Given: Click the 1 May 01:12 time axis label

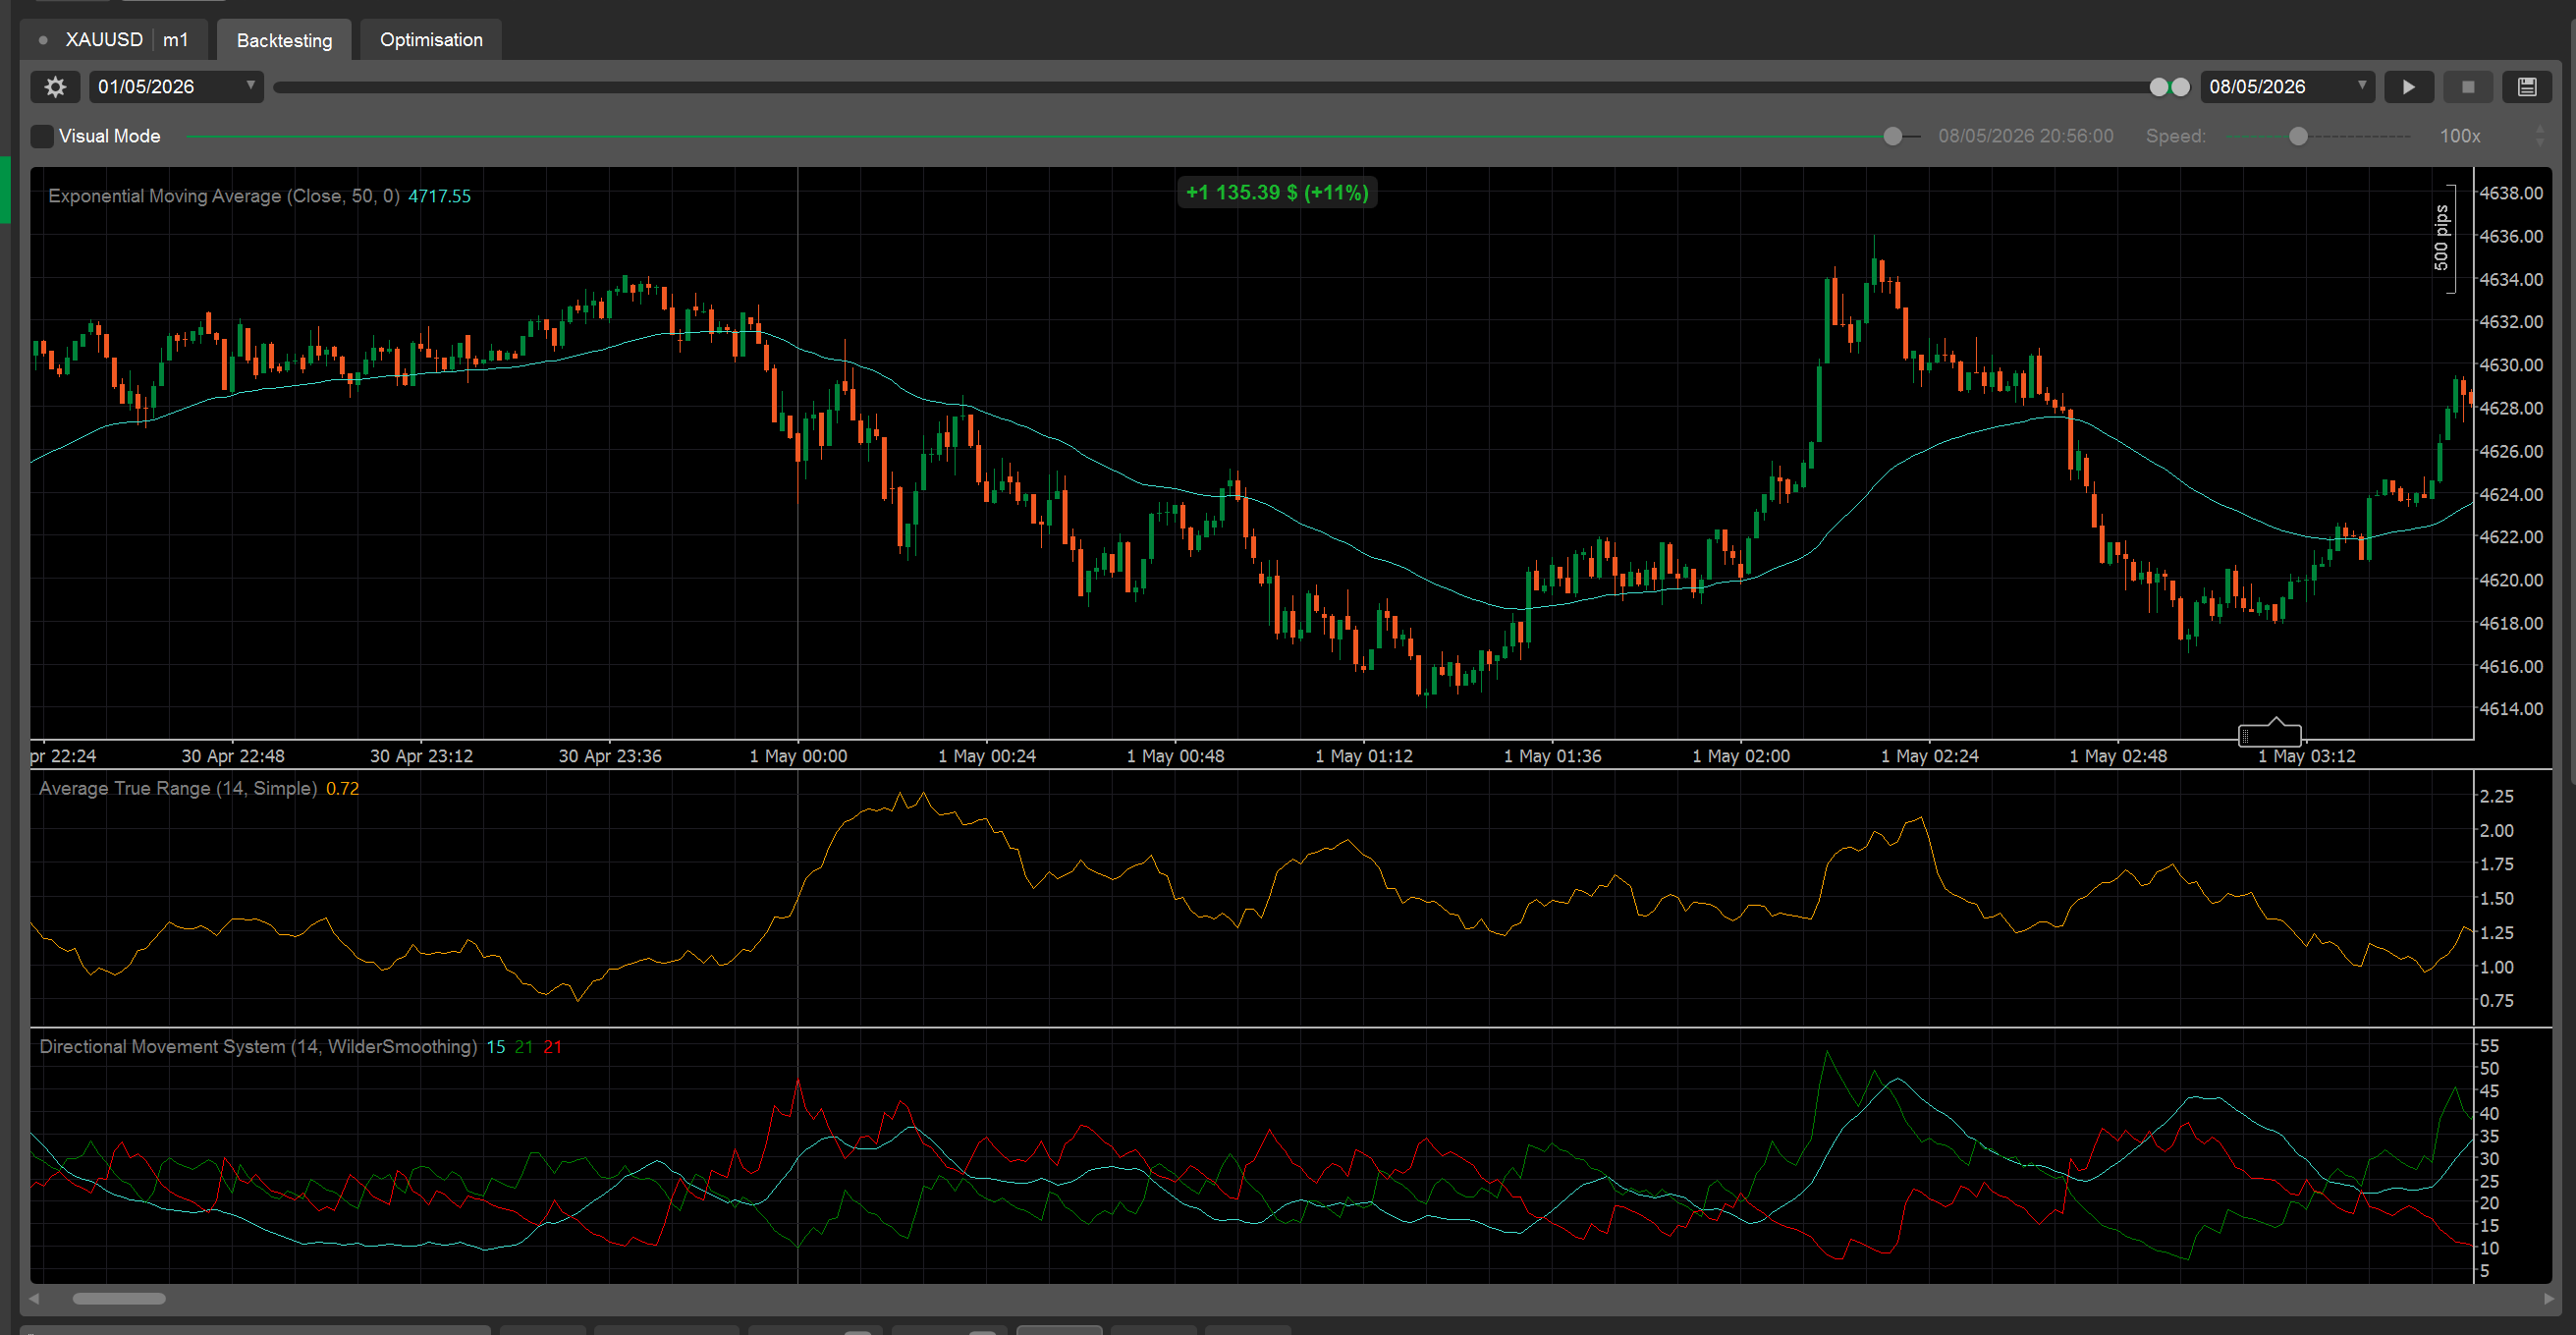Looking at the screenshot, I should pyautogui.click(x=1364, y=756).
